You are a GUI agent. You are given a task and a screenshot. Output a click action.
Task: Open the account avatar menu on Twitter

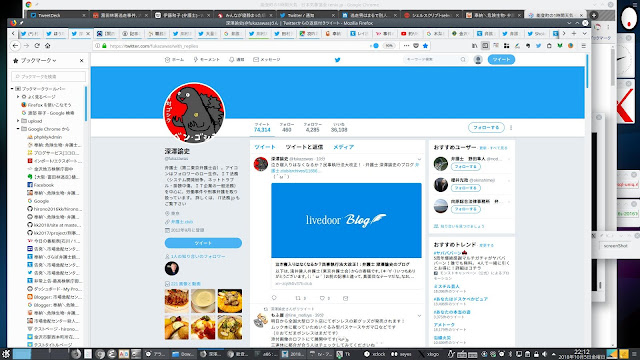point(478,60)
